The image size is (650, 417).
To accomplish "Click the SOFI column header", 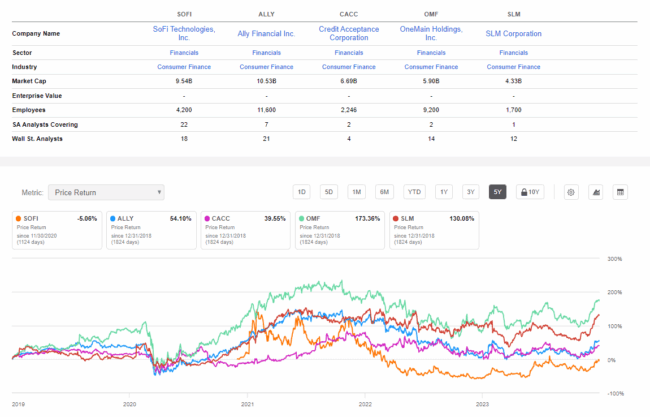I will (184, 14).
